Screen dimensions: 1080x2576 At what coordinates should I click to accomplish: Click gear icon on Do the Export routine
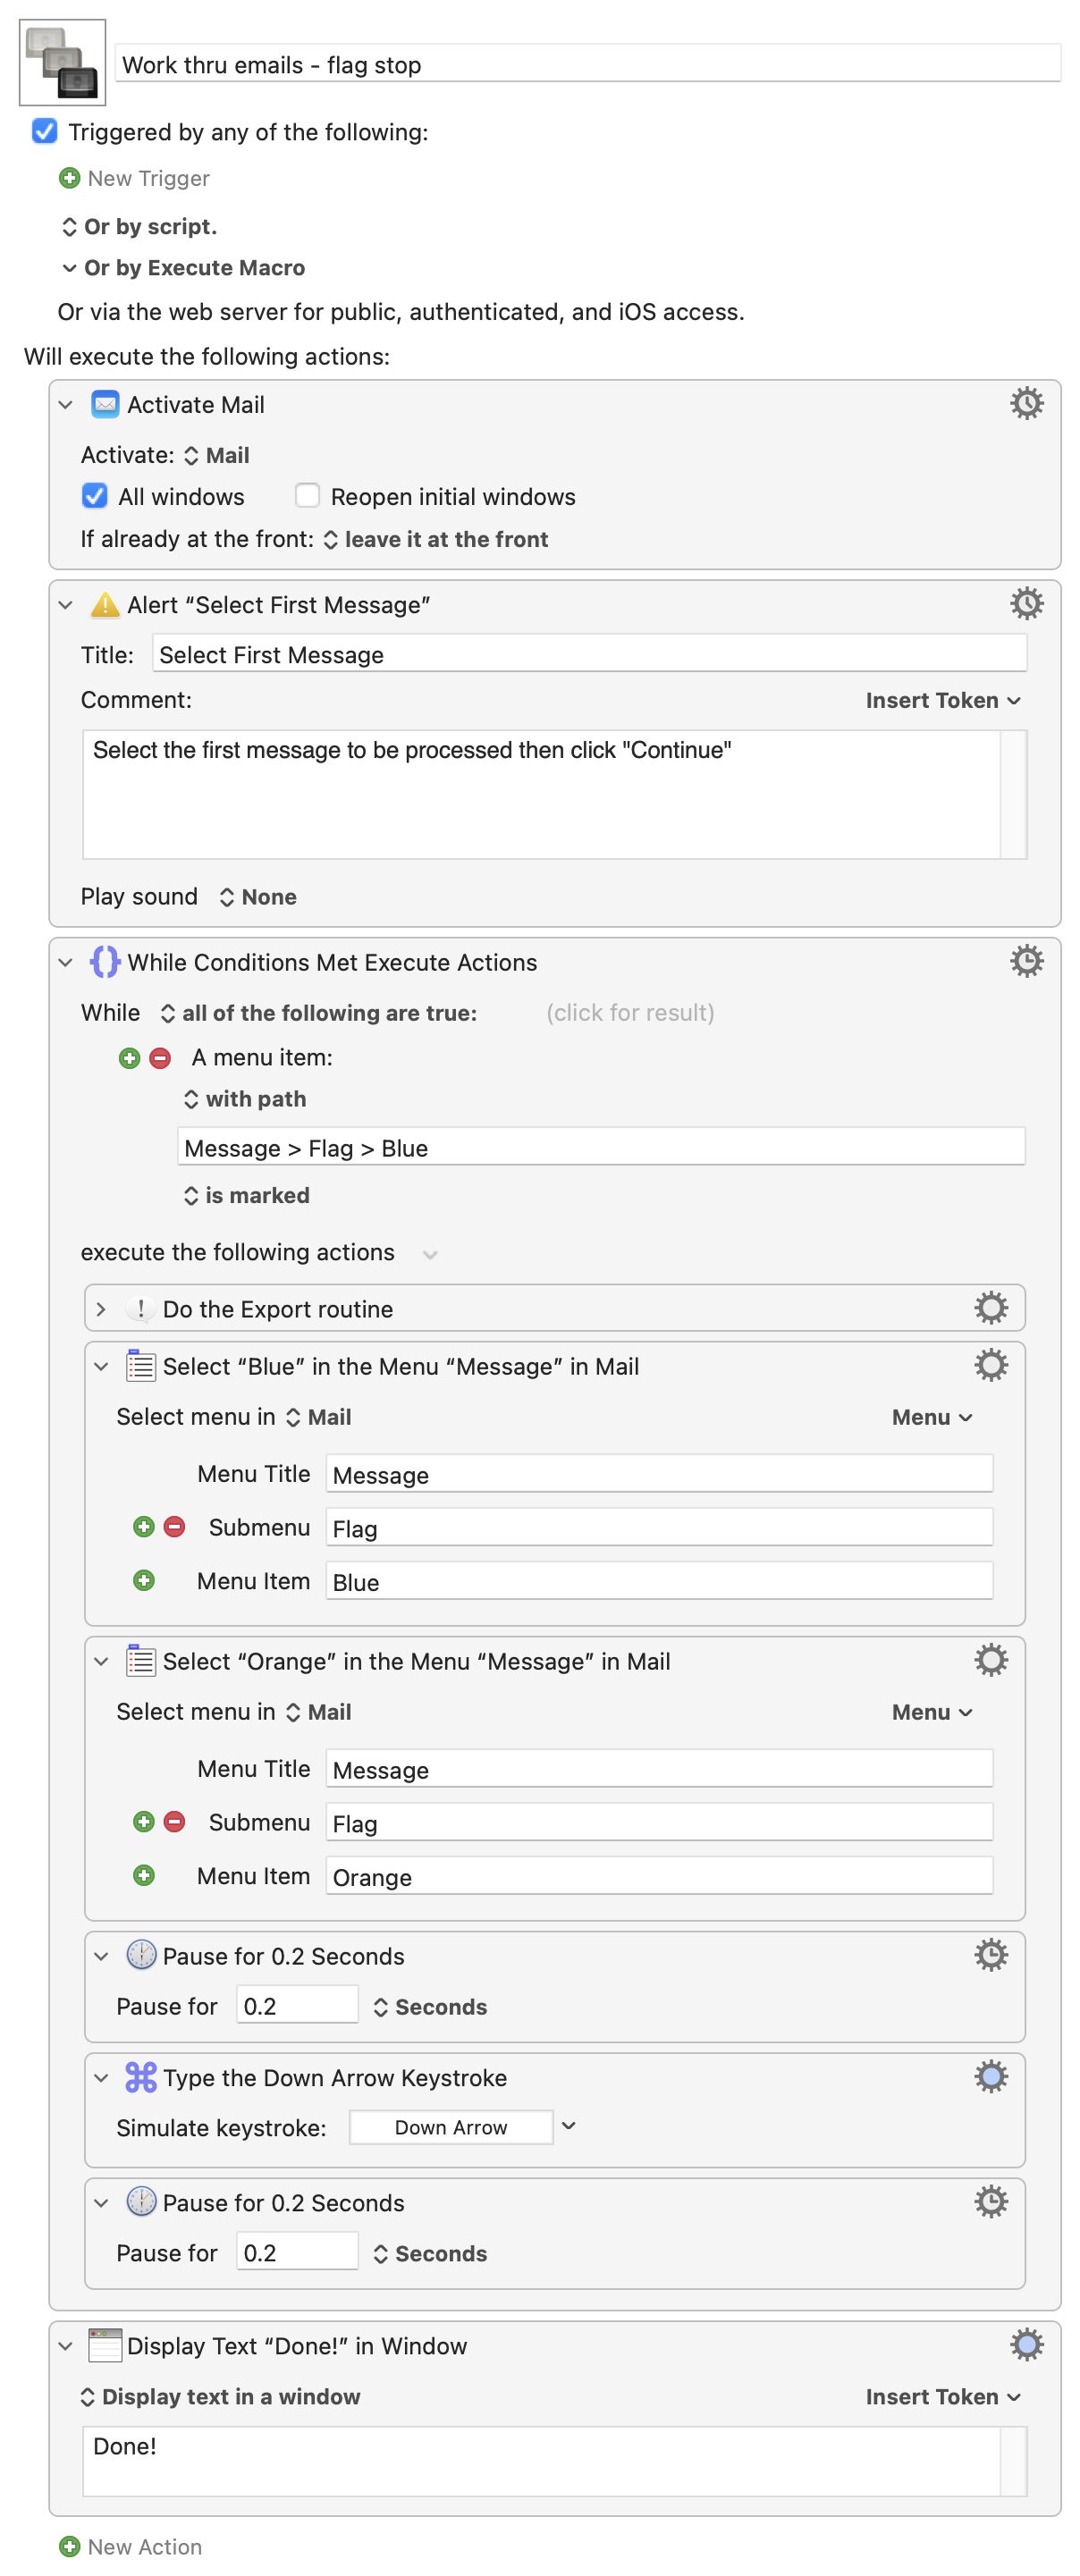(x=990, y=1308)
